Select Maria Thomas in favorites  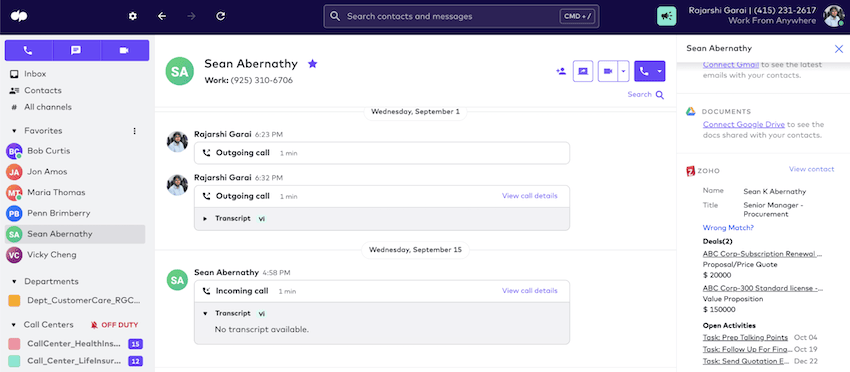[x=75, y=193]
